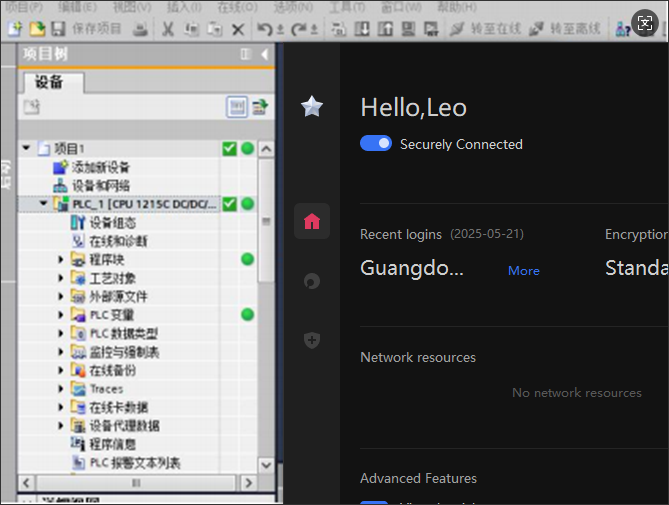Click the horizontal scroll left arrow

(26, 483)
